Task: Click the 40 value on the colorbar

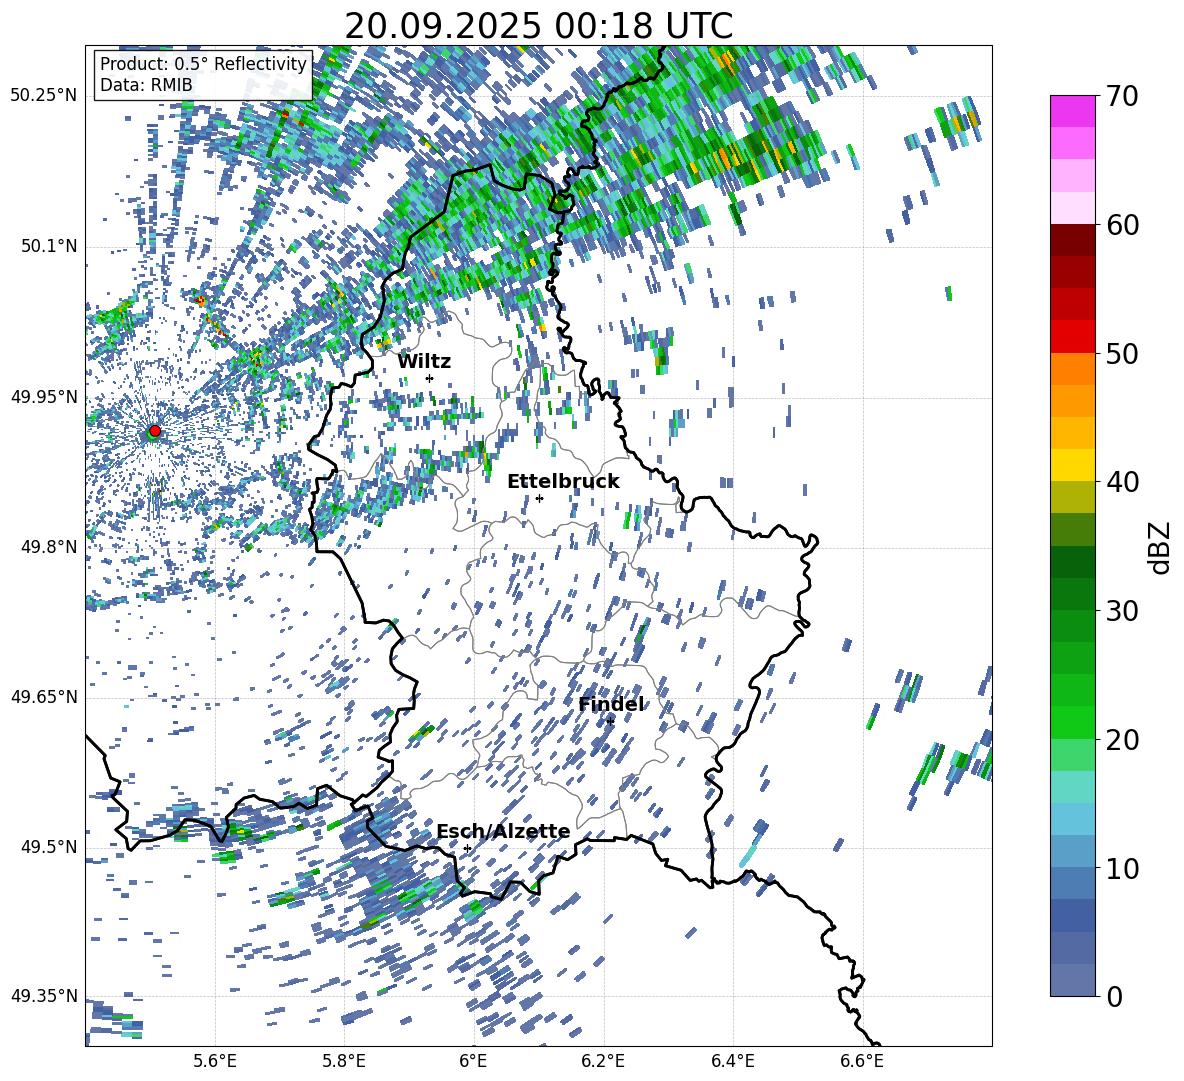Action: 1122,482
